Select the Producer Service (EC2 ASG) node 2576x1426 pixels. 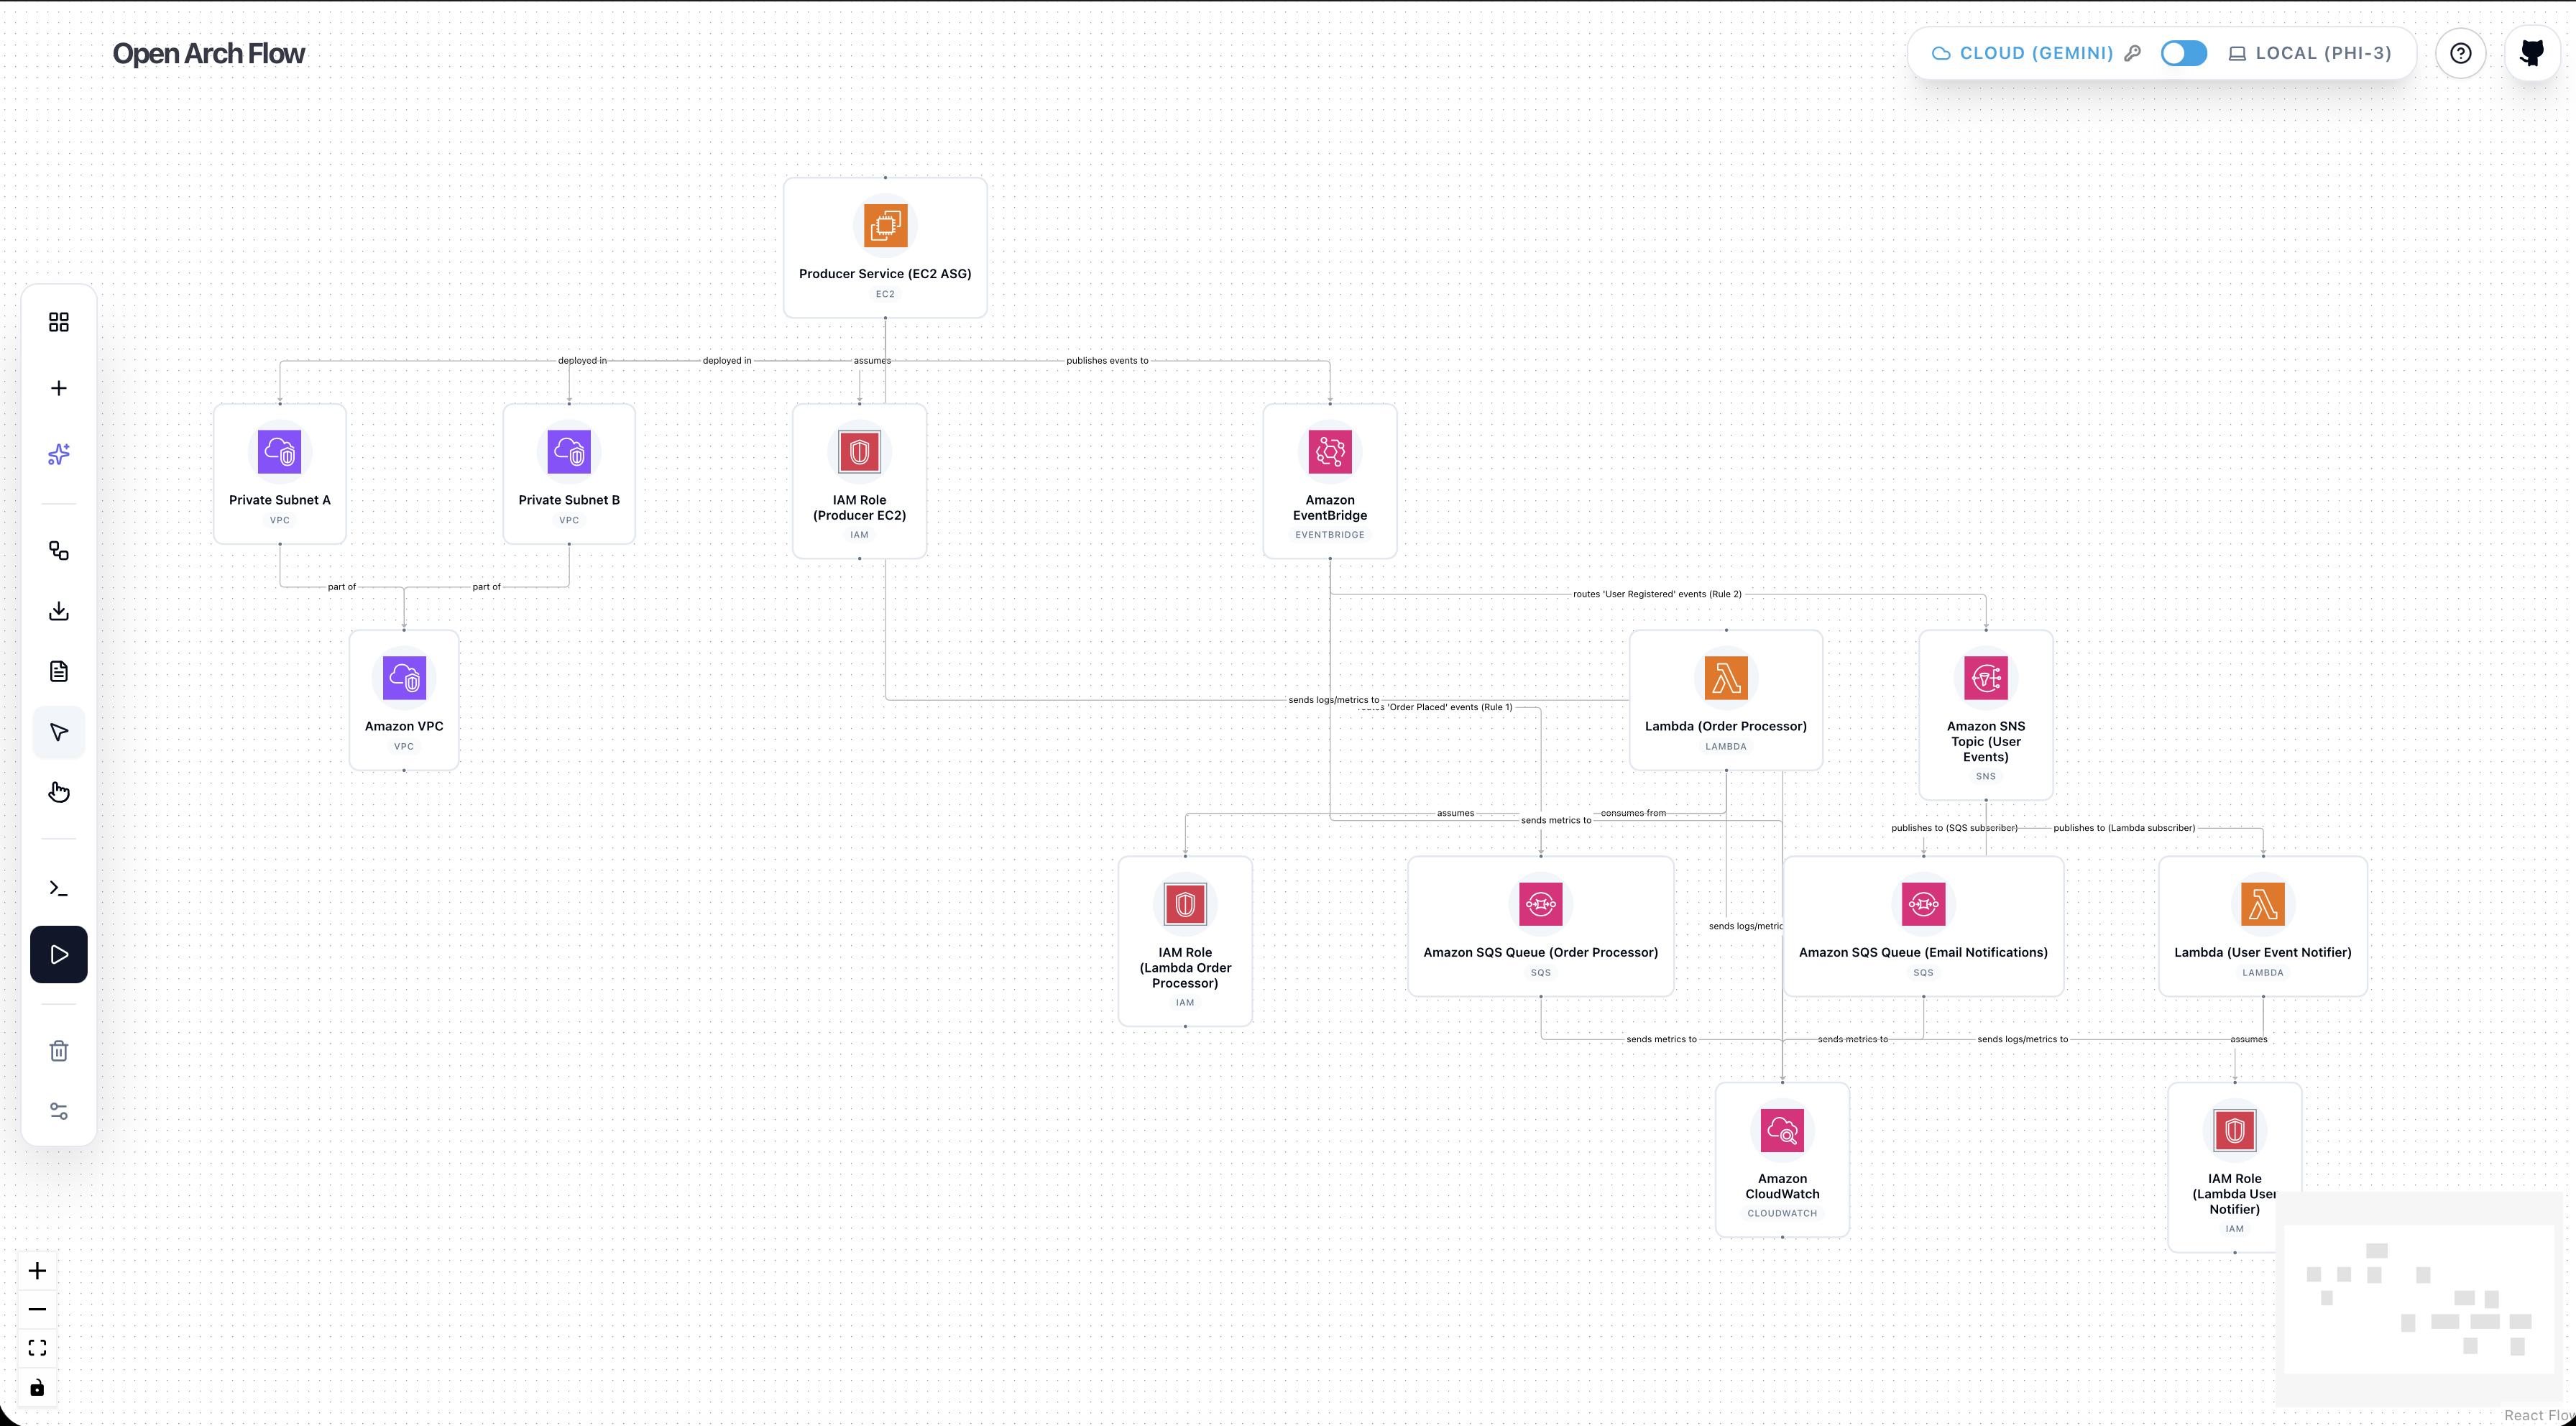point(885,247)
